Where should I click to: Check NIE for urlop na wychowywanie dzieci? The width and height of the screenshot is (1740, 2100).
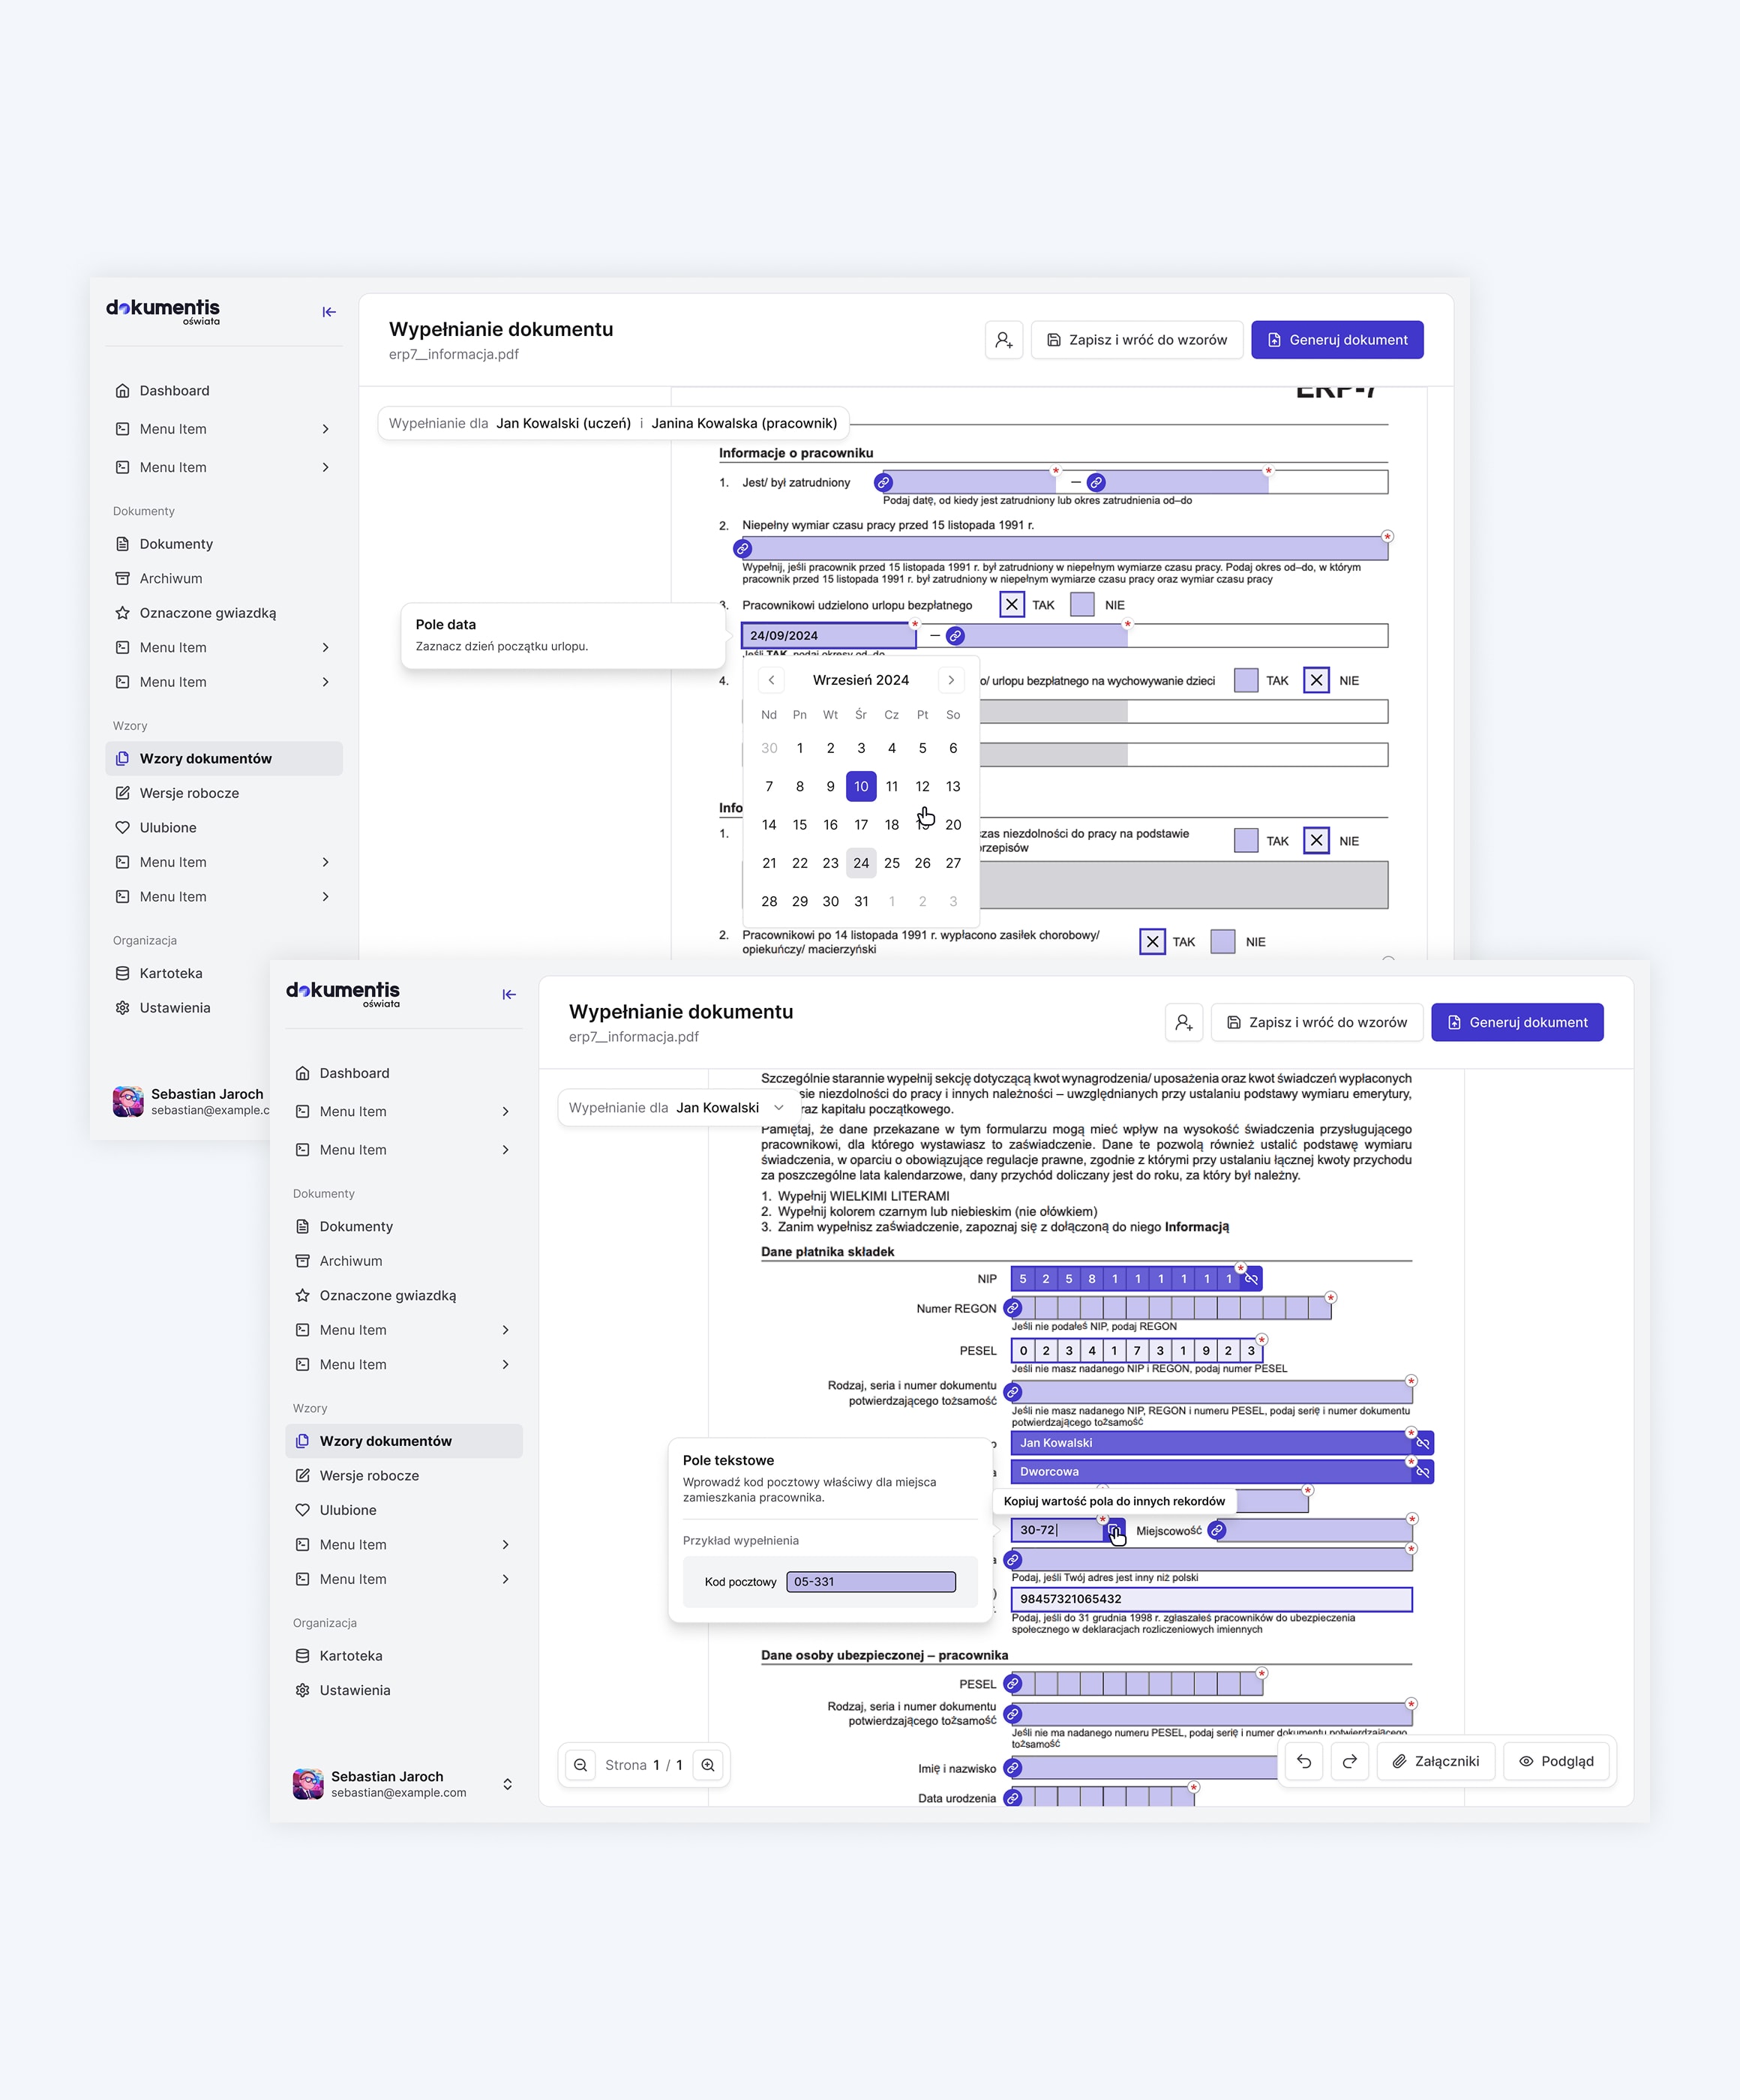pyautogui.click(x=1317, y=681)
